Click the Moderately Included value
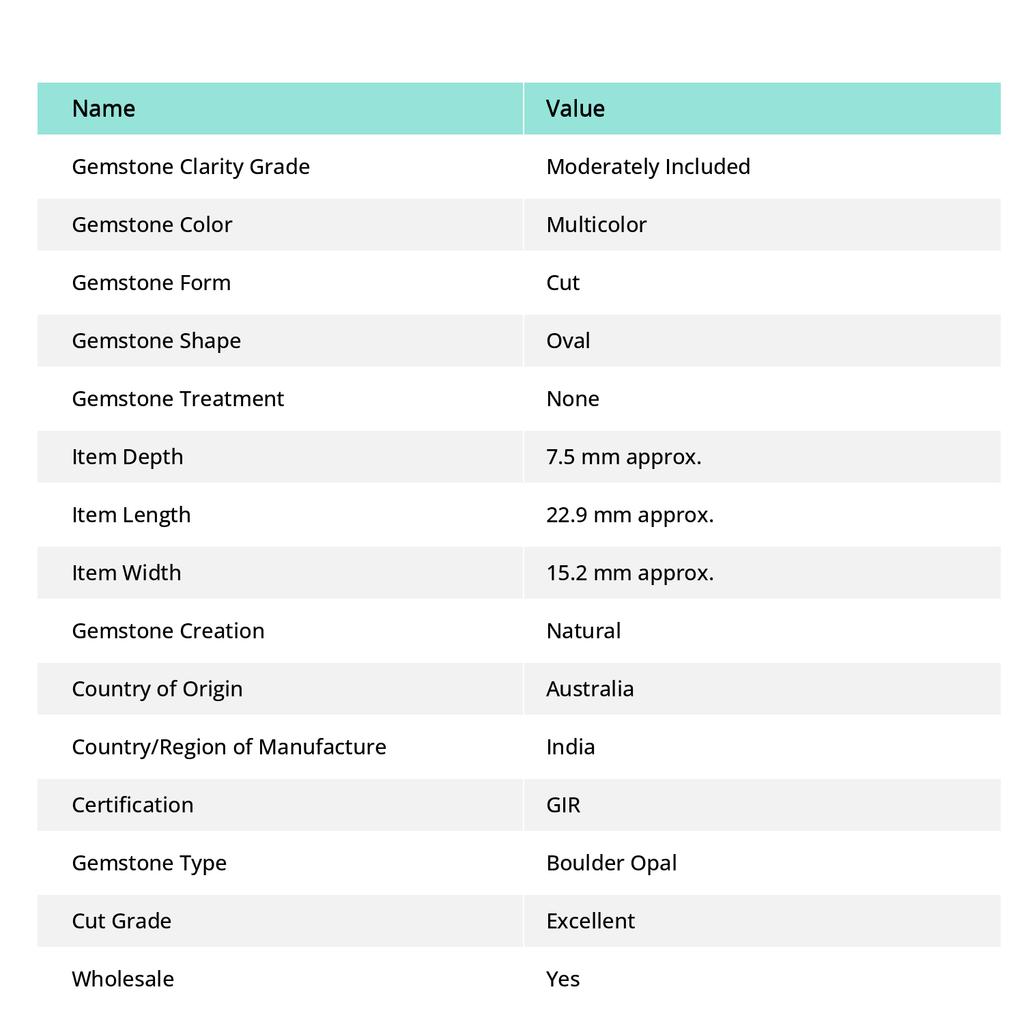This screenshot has width=1024, height=1024. coord(648,167)
